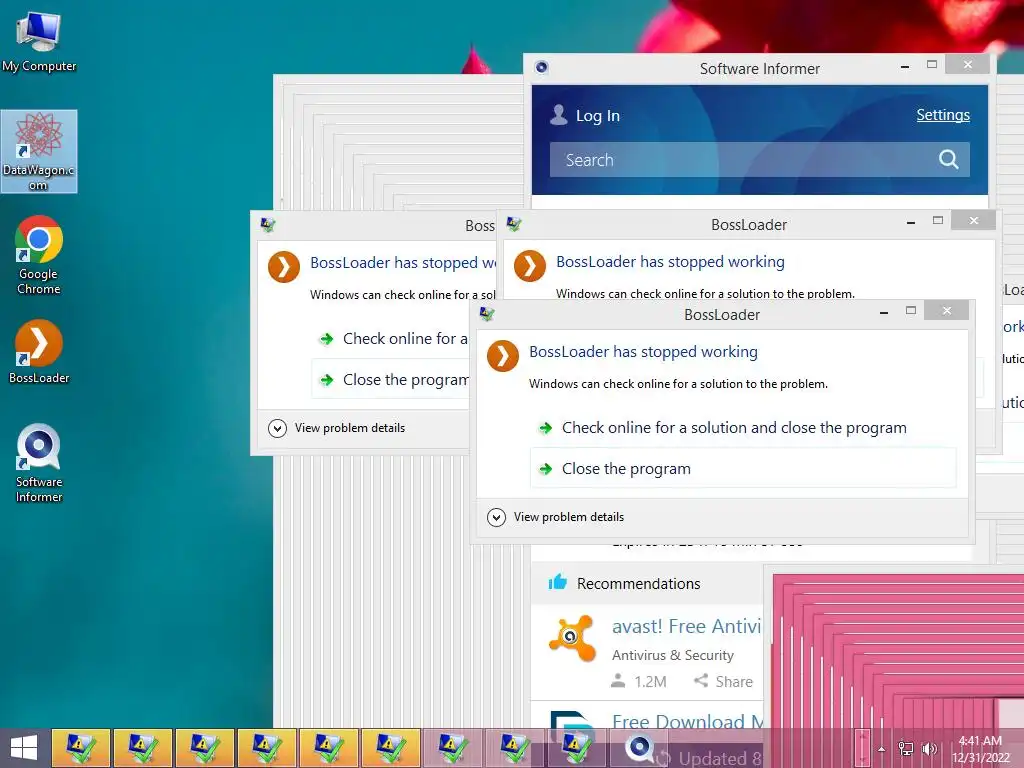1024x768 pixels.
Task: Click the Antivirus & Security category text
Action: [x=673, y=655]
